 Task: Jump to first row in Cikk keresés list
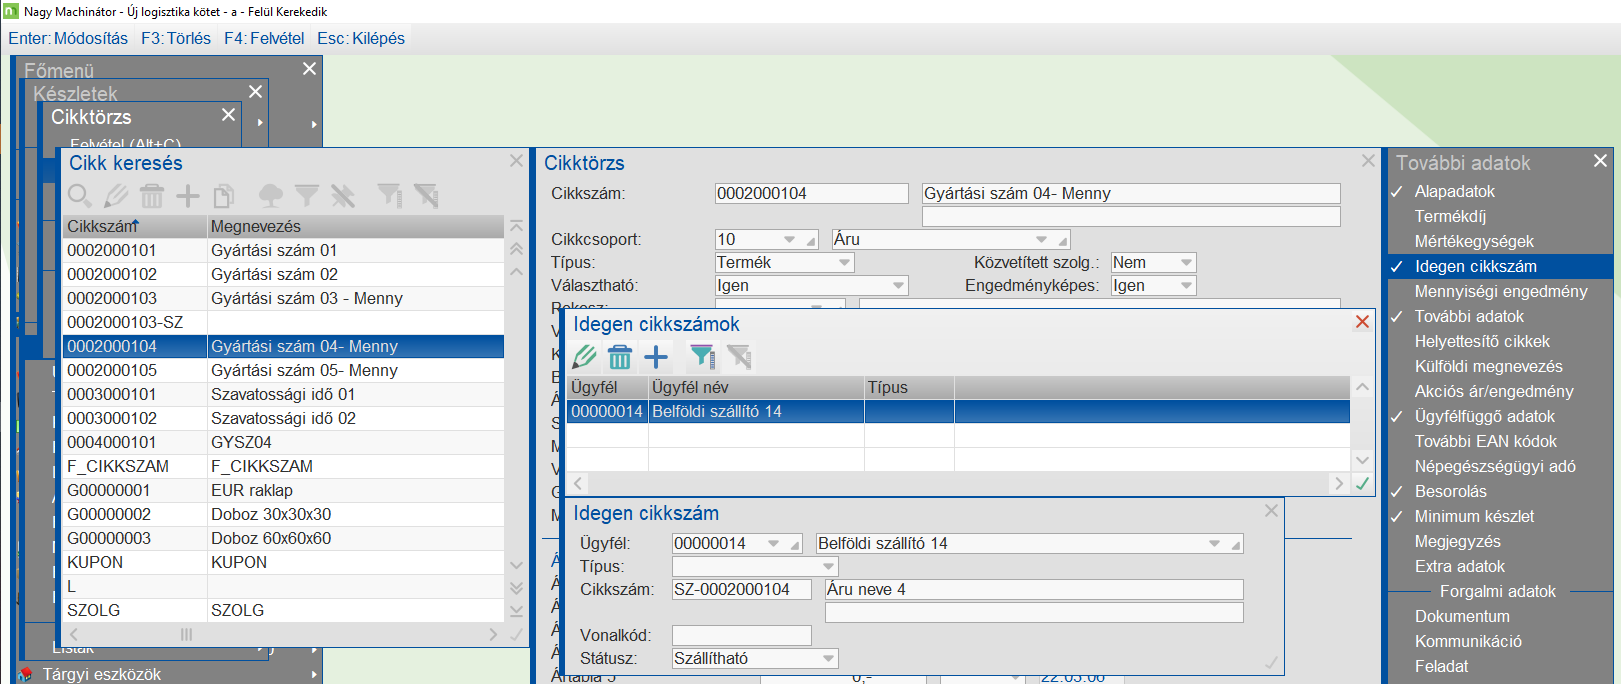click(517, 227)
